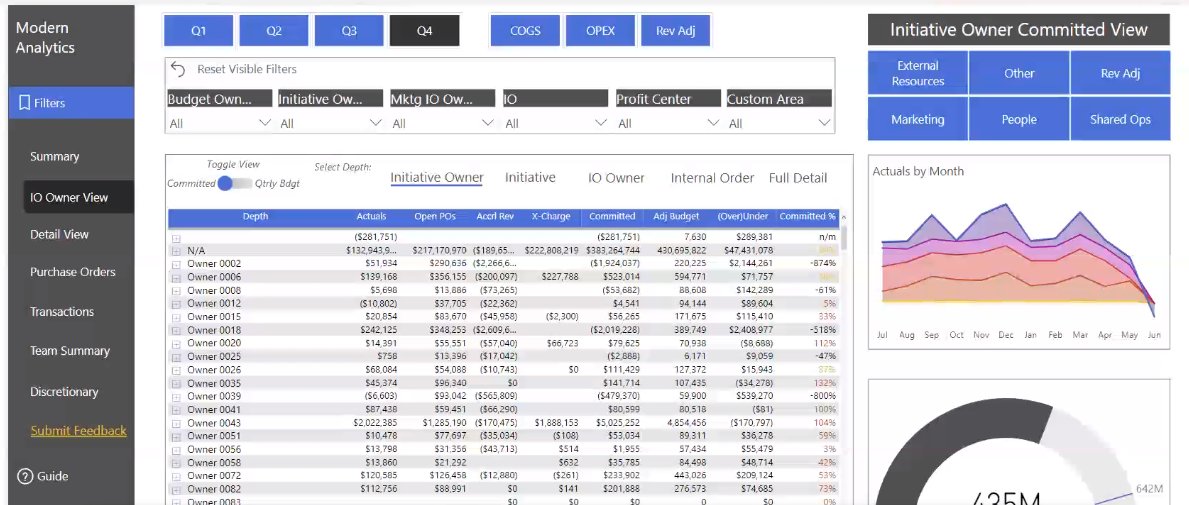Screen dimensions: 1189x505
Task: Click the Reset Visible Filters text
Action: [246, 69]
